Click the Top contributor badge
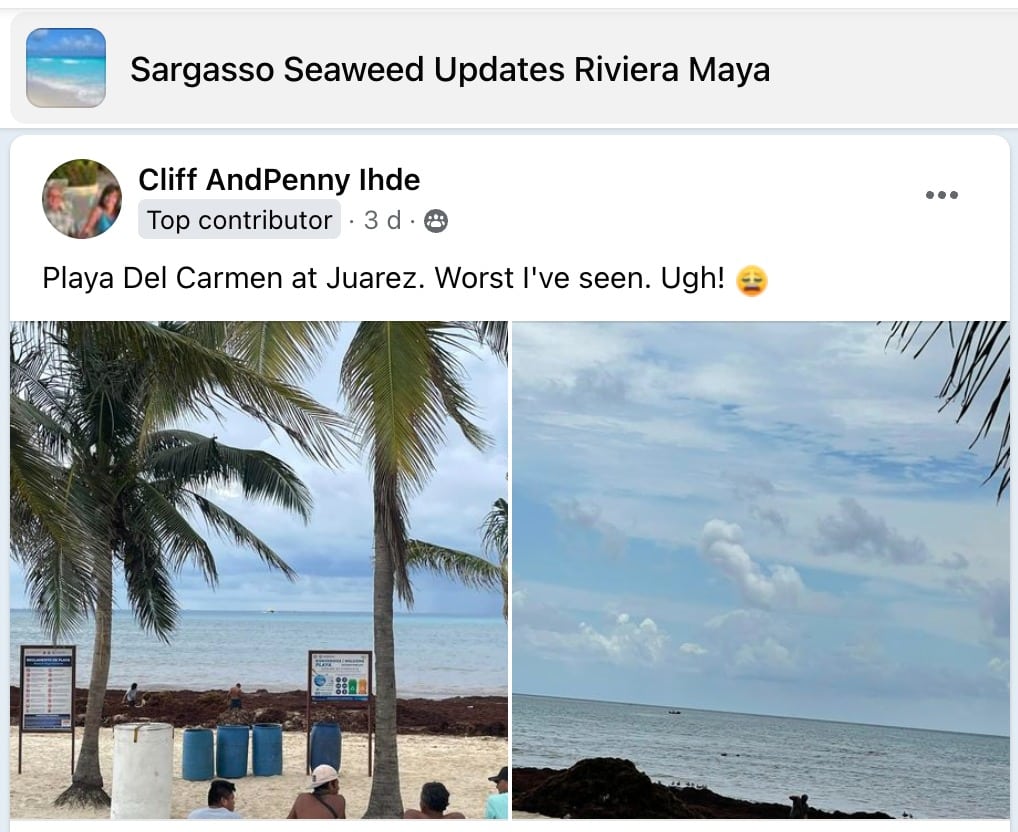This screenshot has height=832, width=1018. (x=239, y=220)
